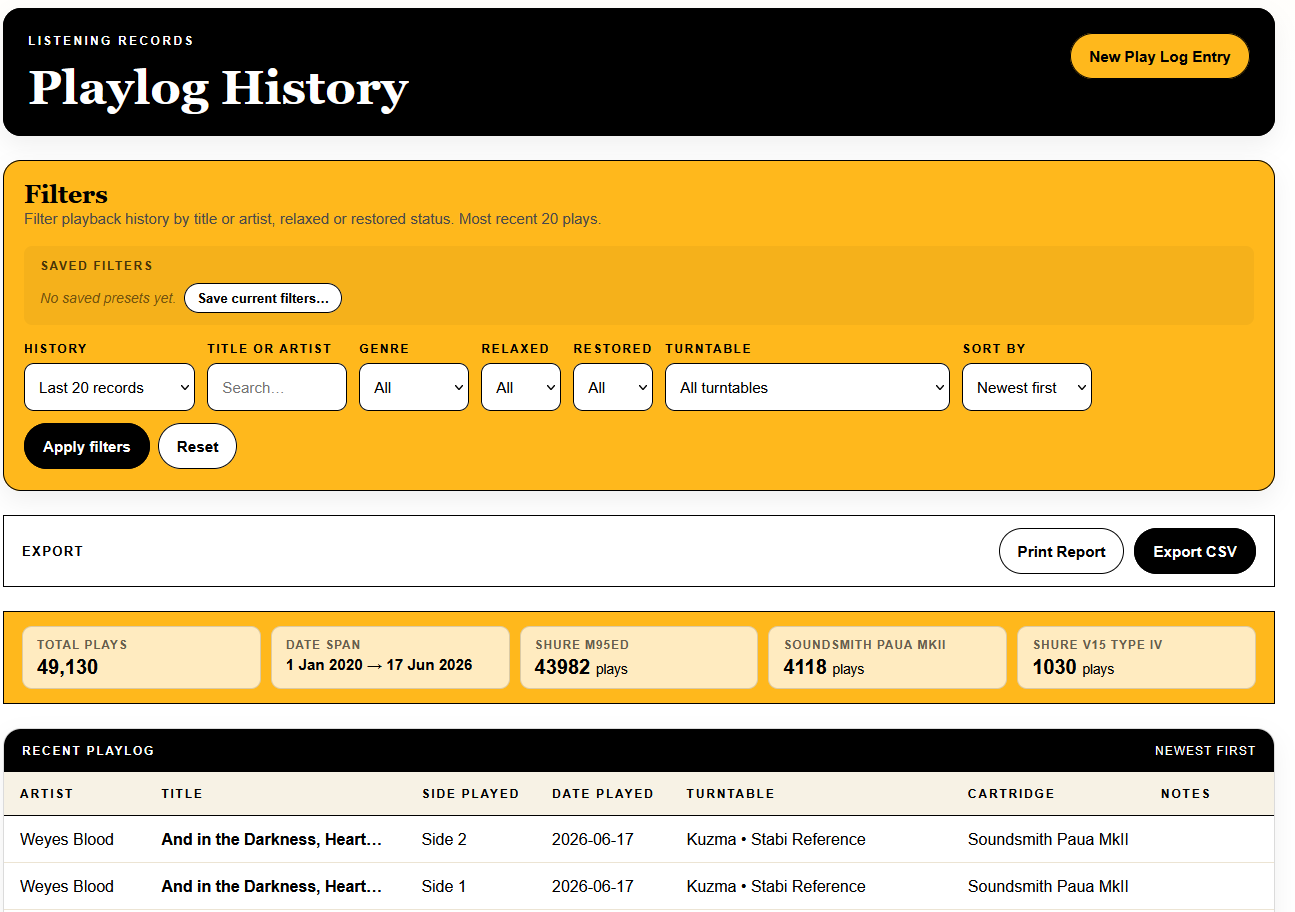Click Weyes Blood in the Side 1 row

coord(67,886)
